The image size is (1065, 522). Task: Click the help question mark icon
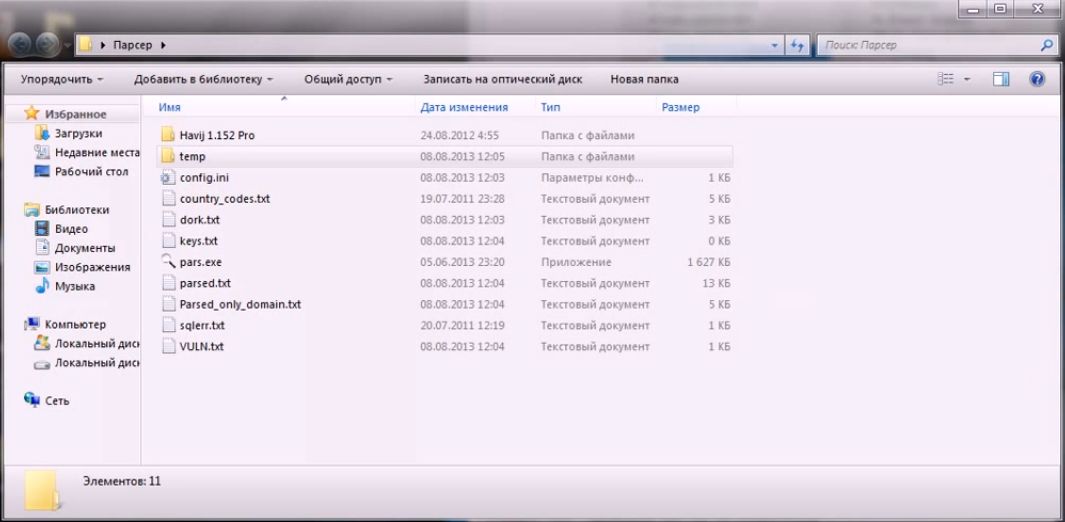pyautogui.click(x=1037, y=79)
